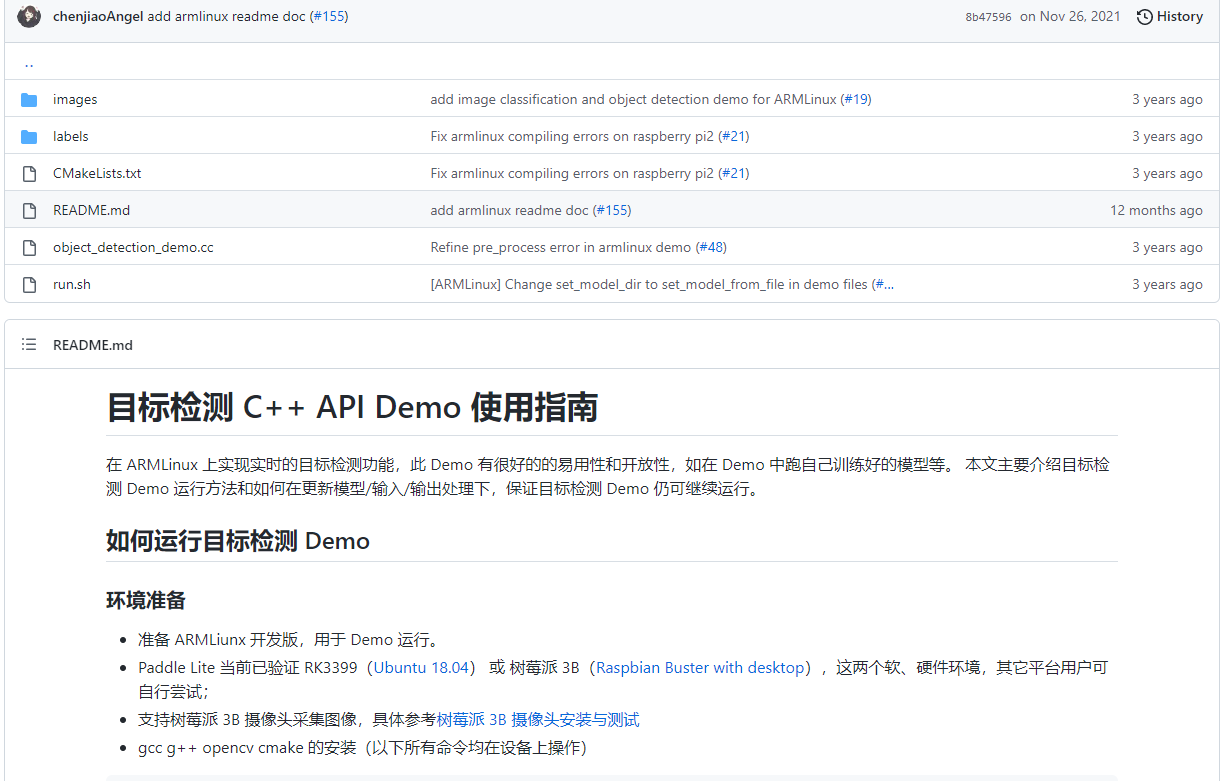
Task: Click the History clock icon
Action: tap(1144, 15)
